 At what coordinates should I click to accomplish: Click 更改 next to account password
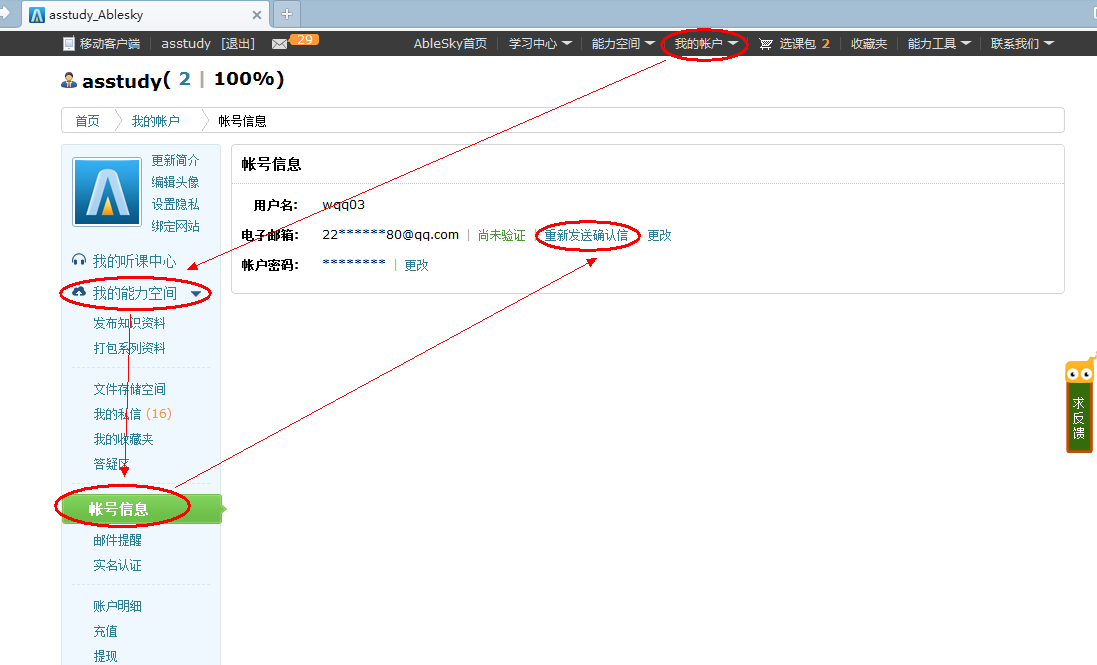pos(416,265)
